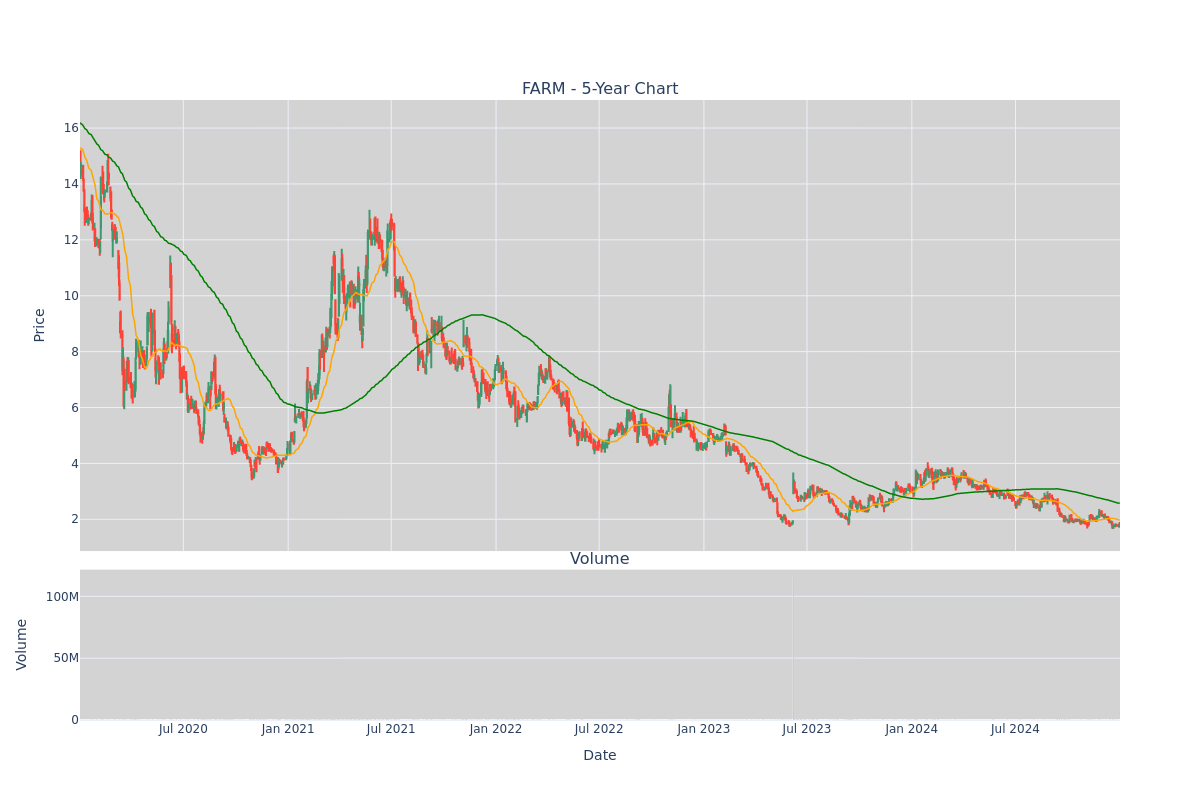Click the 'Jul 2020' date tick
The height and width of the screenshot is (800, 1200).
point(183,729)
